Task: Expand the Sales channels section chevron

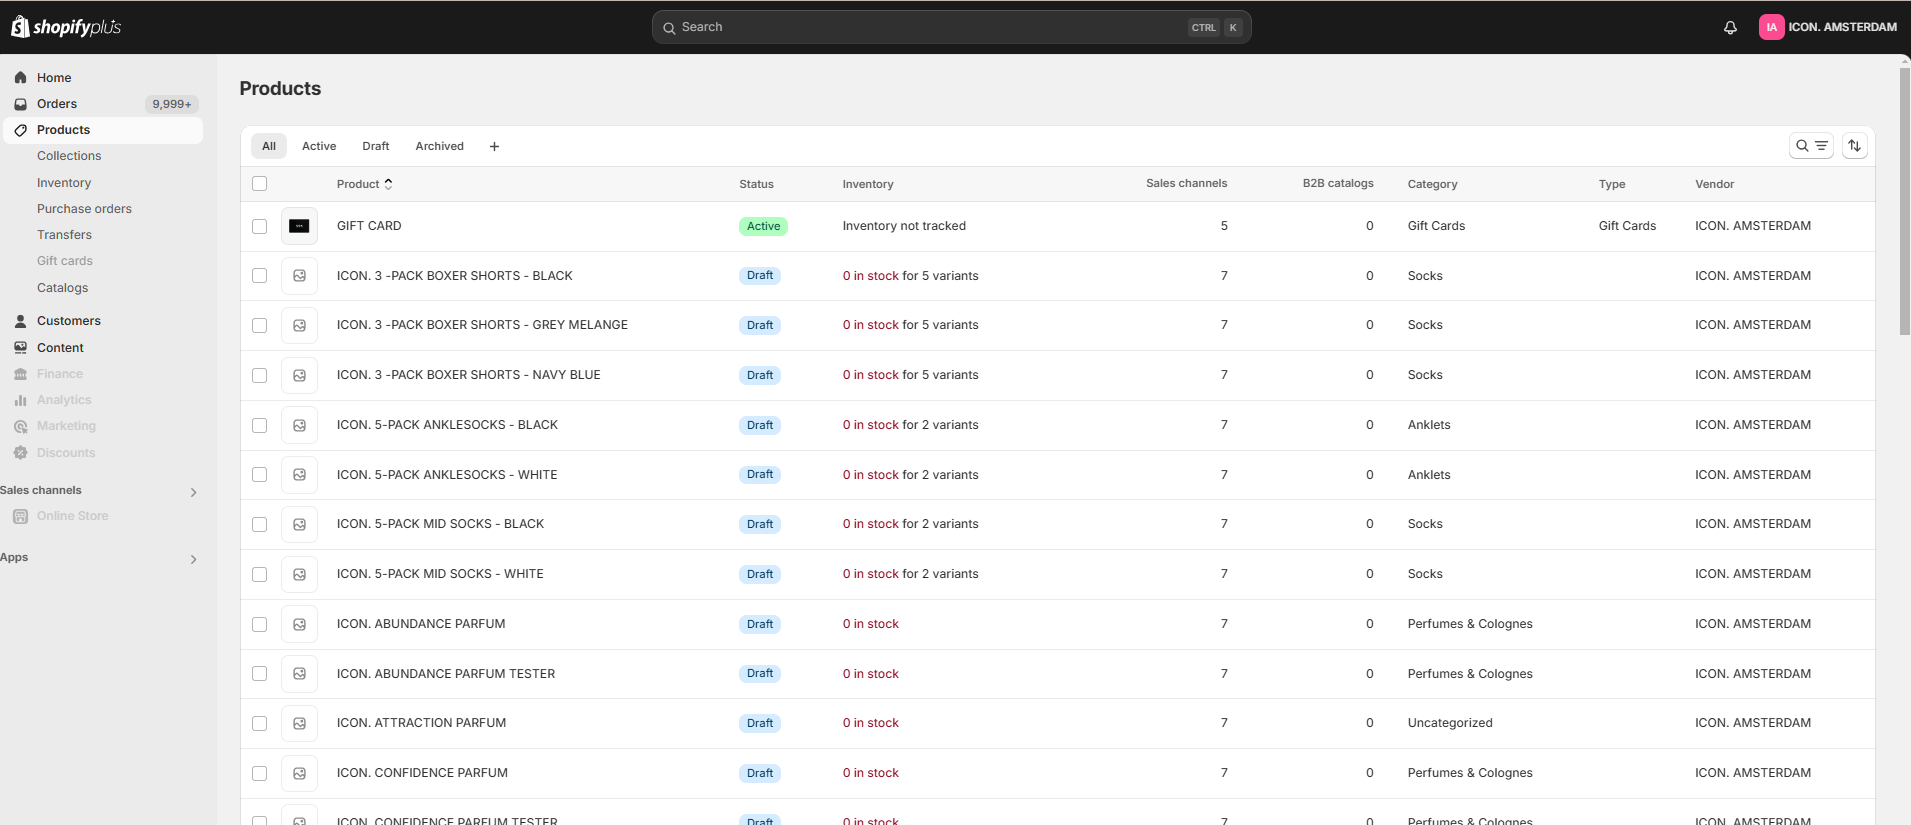Action: pos(193,492)
